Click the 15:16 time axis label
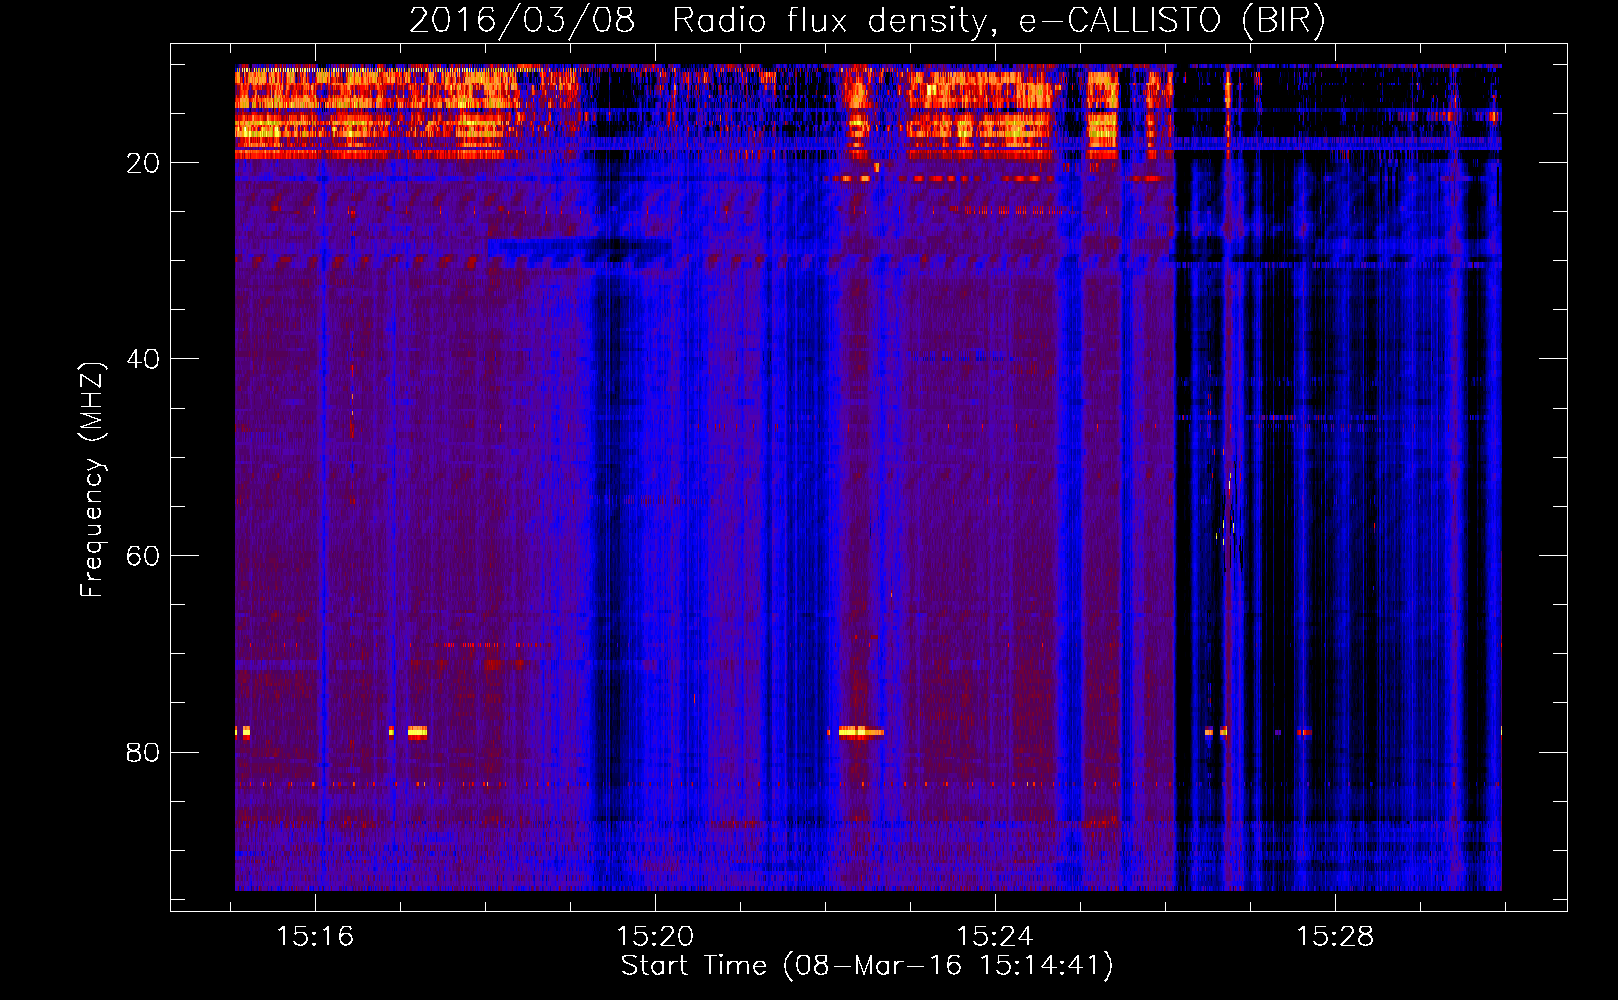 click(315, 936)
